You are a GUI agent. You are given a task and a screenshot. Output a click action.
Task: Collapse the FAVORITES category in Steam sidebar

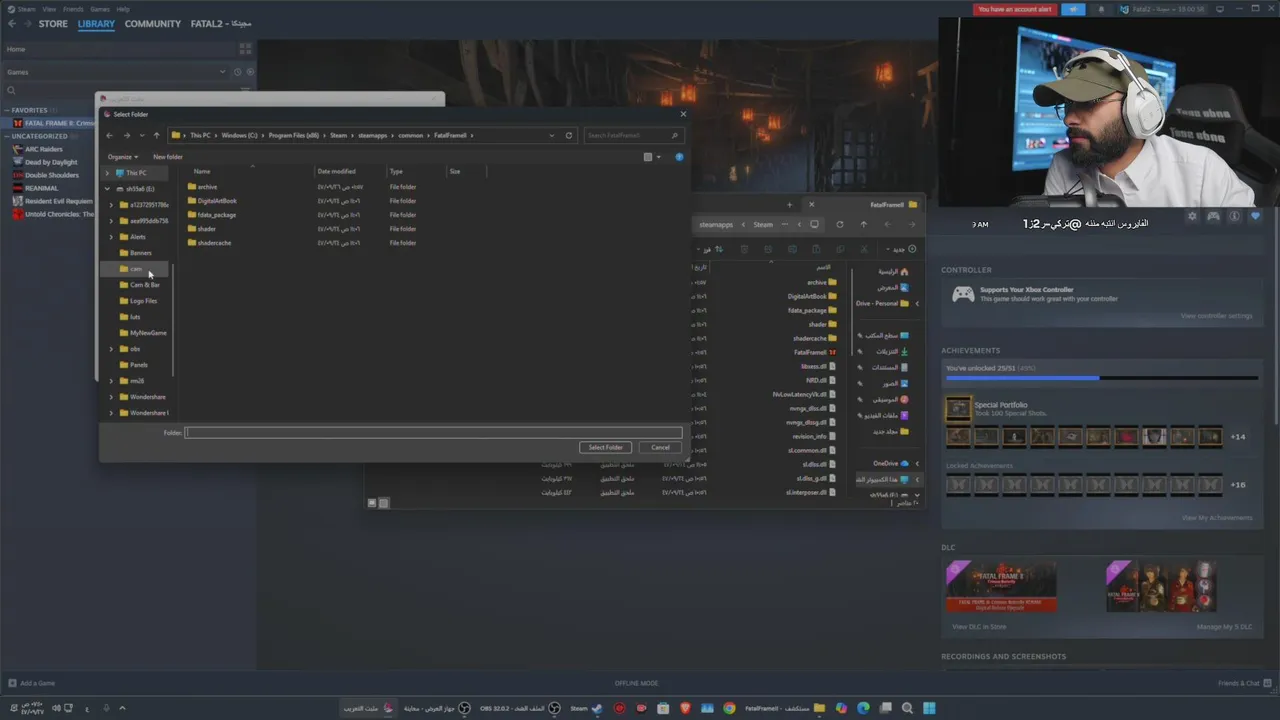[8, 110]
